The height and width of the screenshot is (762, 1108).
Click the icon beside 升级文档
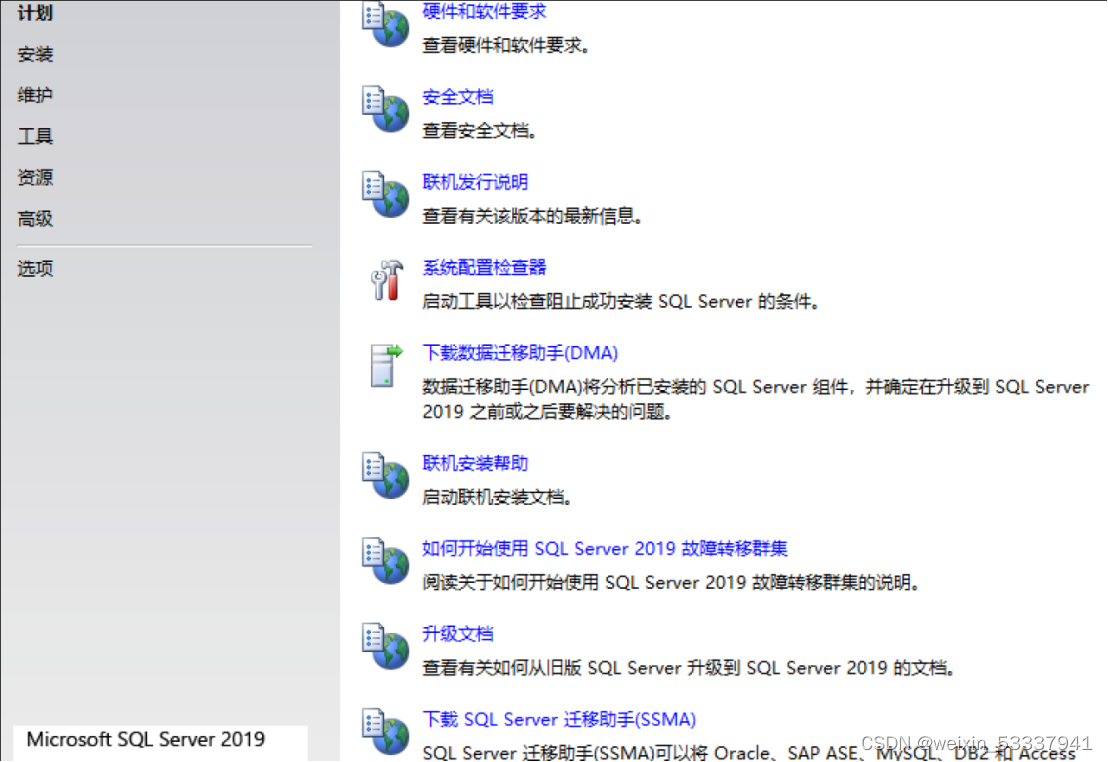tap(385, 647)
